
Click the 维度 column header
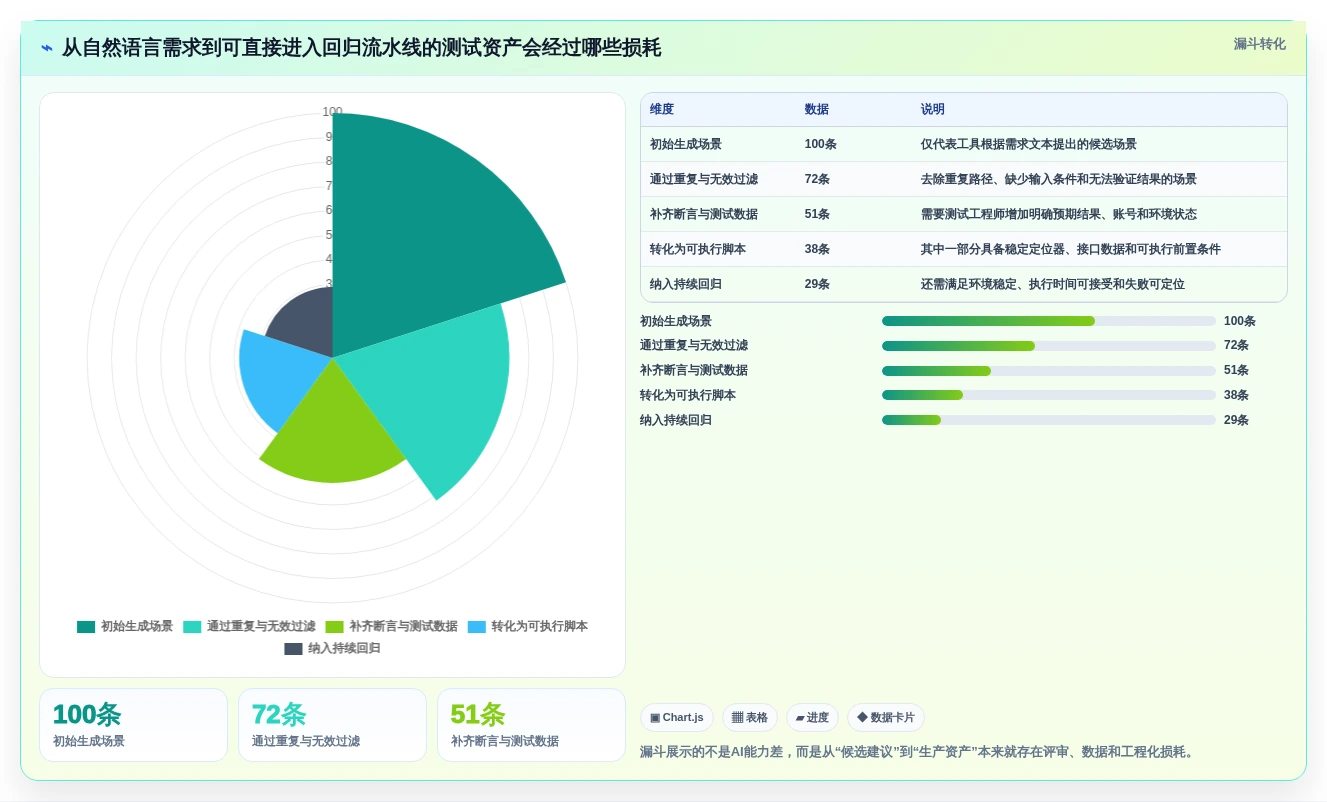[x=662, y=110]
